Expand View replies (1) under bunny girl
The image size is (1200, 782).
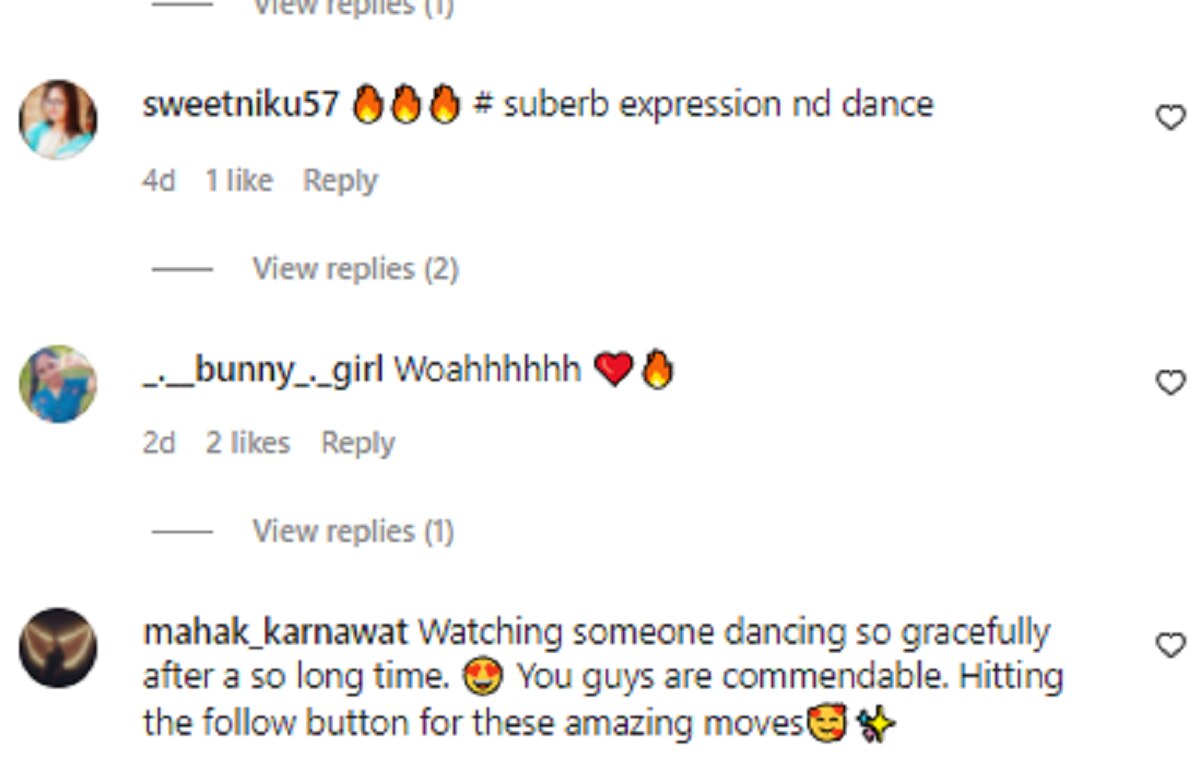tap(353, 531)
